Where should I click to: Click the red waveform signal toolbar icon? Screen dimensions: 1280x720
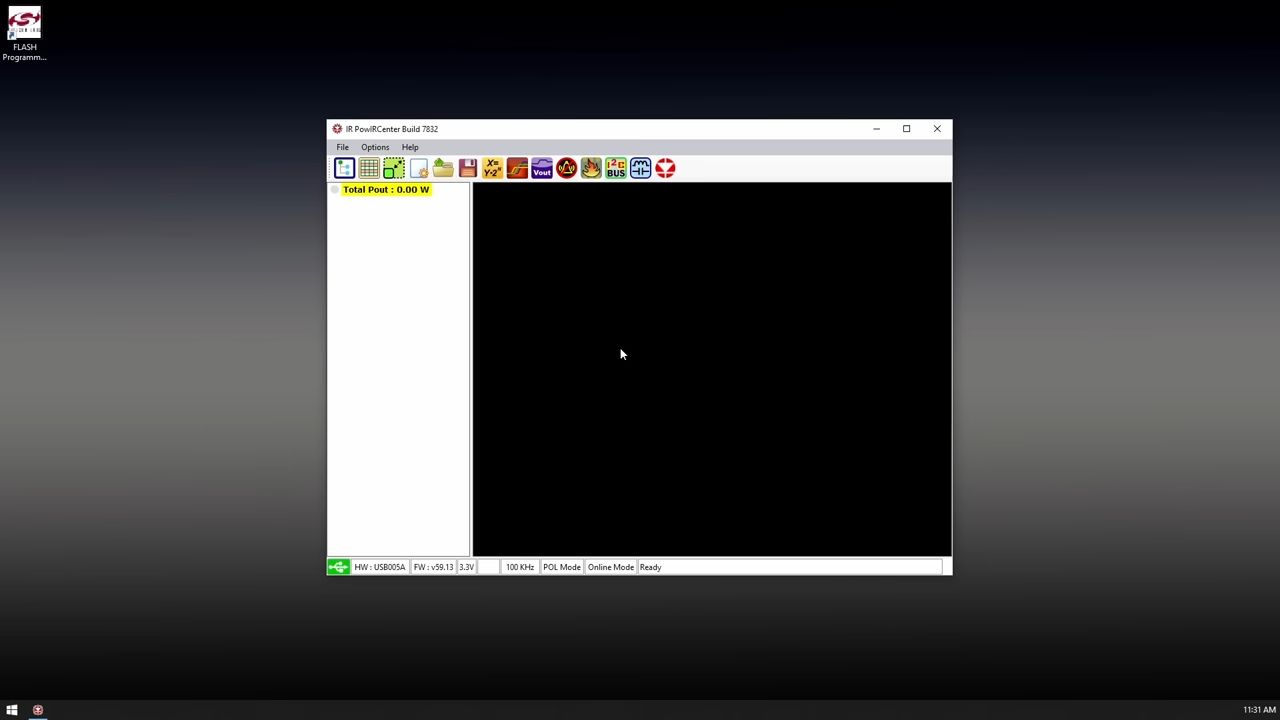click(517, 168)
